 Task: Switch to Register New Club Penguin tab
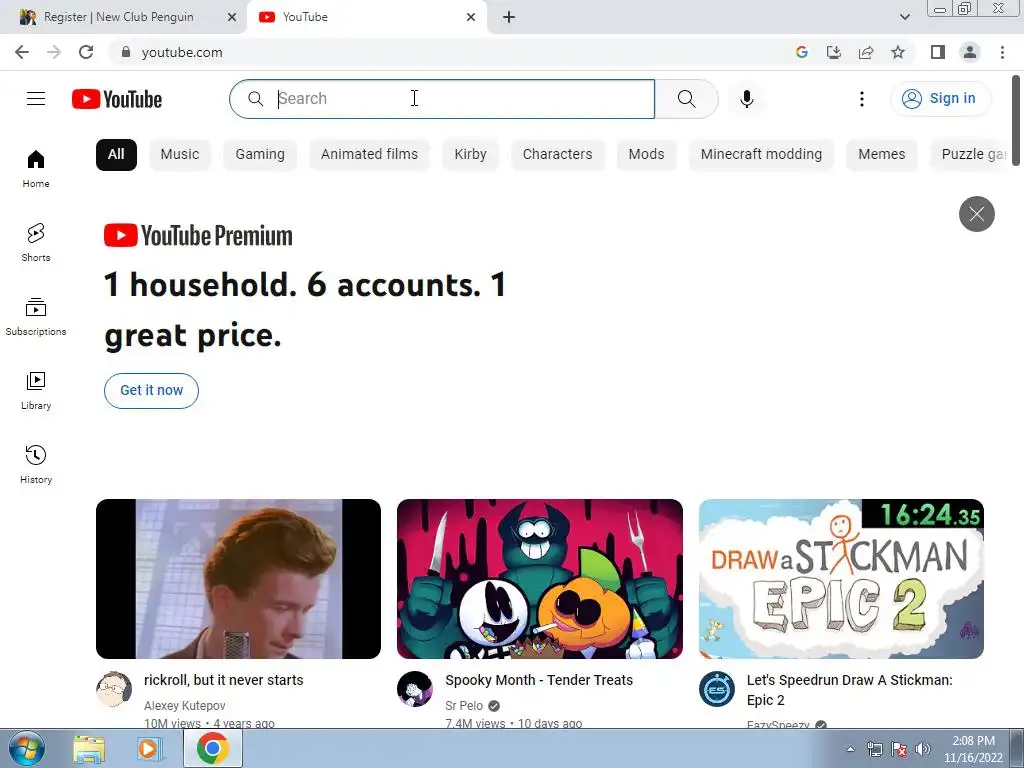tap(119, 18)
